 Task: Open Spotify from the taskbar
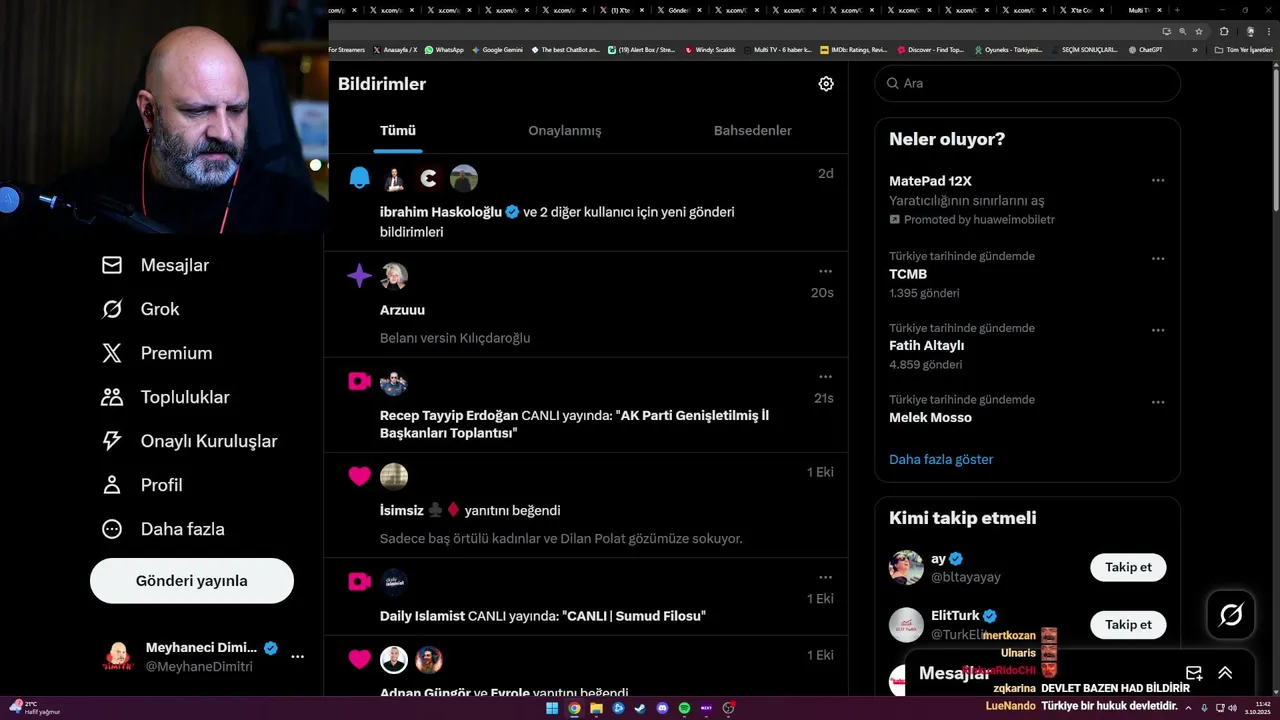[x=684, y=708]
